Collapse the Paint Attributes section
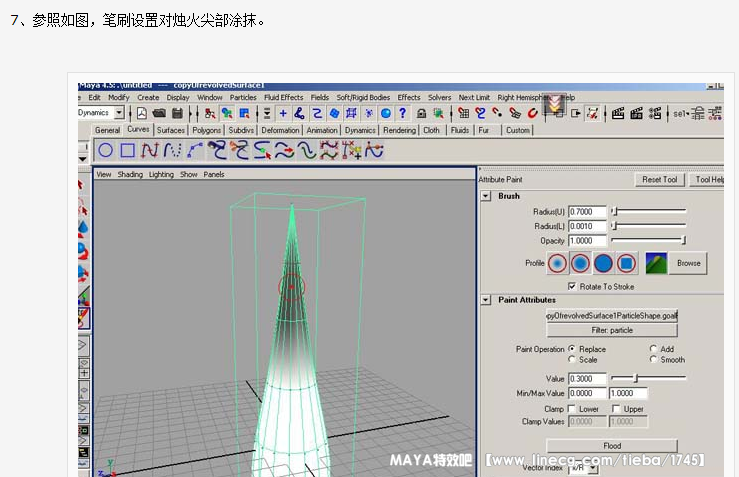Viewport: 739px width, 477px height. tap(486, 299)
